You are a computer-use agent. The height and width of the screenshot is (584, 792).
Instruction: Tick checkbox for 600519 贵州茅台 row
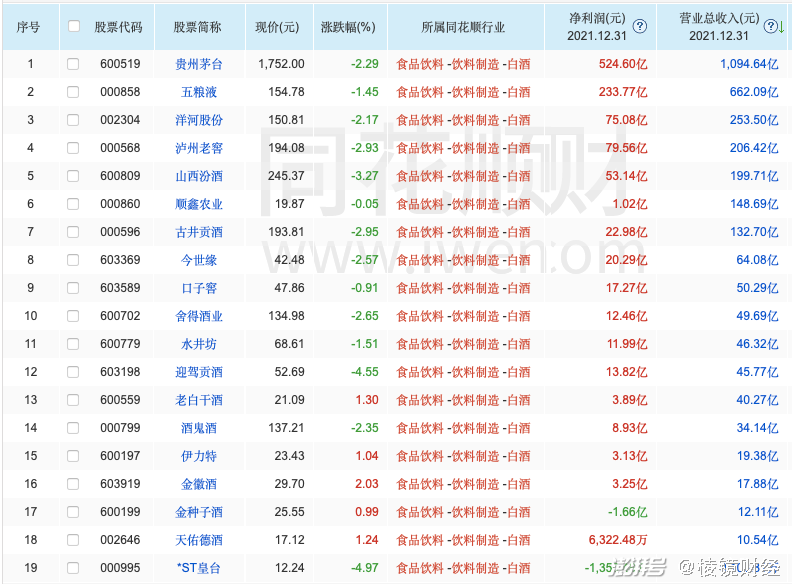click(73, 64)
